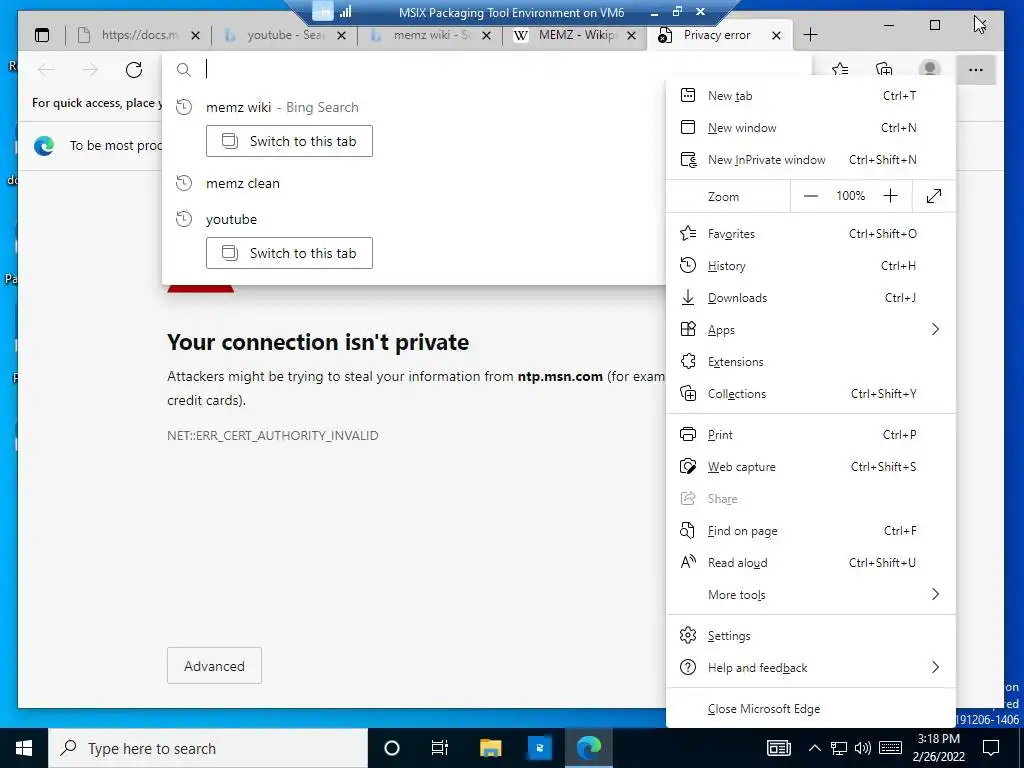The height and width of the screenshot is (768, 1024).
Task: Switch to the MEMZ Wikipedia tab
Action: coord(576,35)
